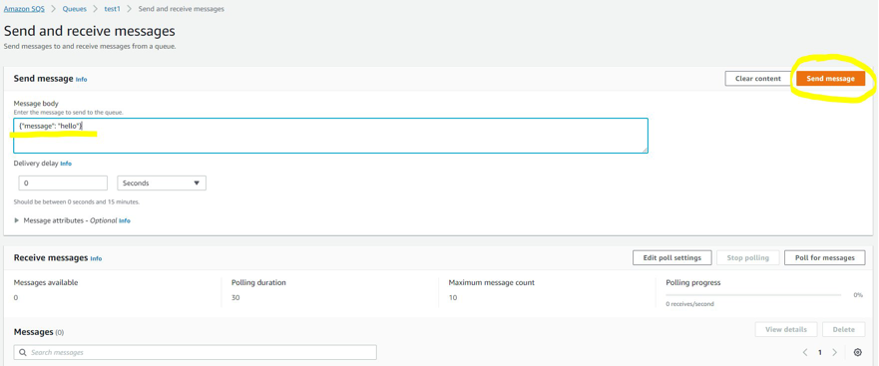The width and height of the screenshot is (879, 366).
Task: Select page number 1 in pagination
Action: click(820, 353)
